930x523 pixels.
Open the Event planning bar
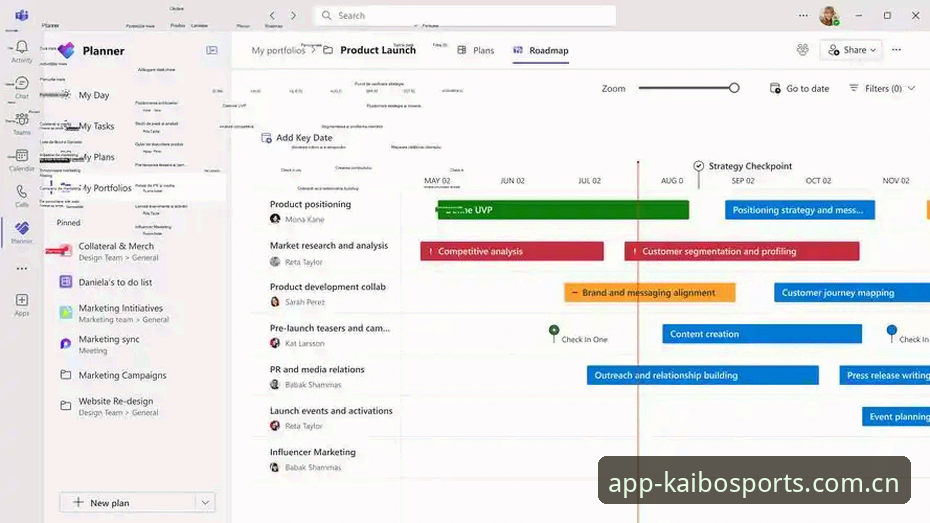896,417
